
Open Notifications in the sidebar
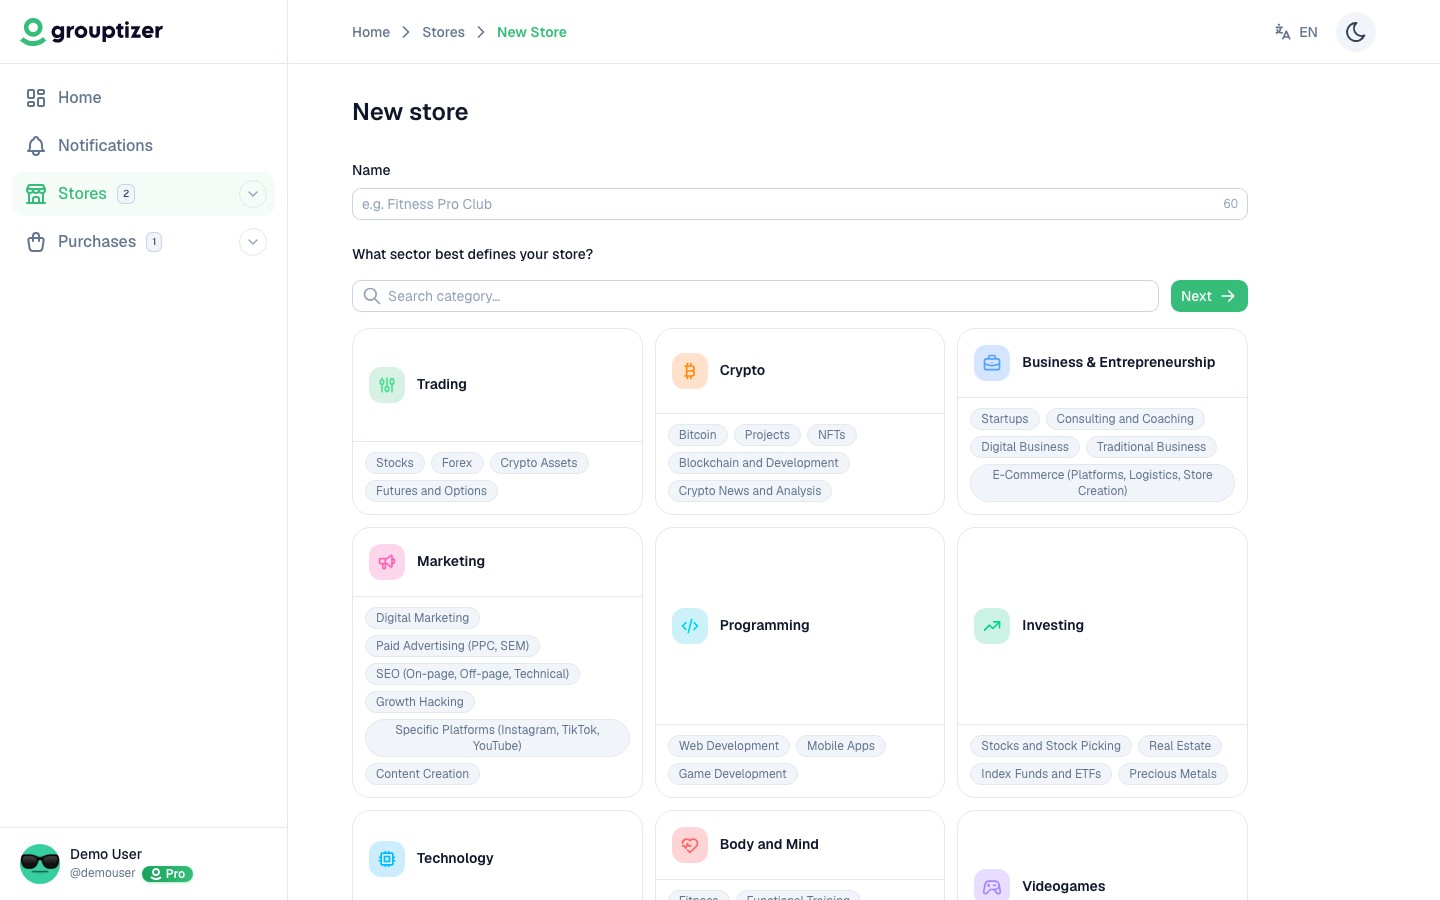pos(143,146)
